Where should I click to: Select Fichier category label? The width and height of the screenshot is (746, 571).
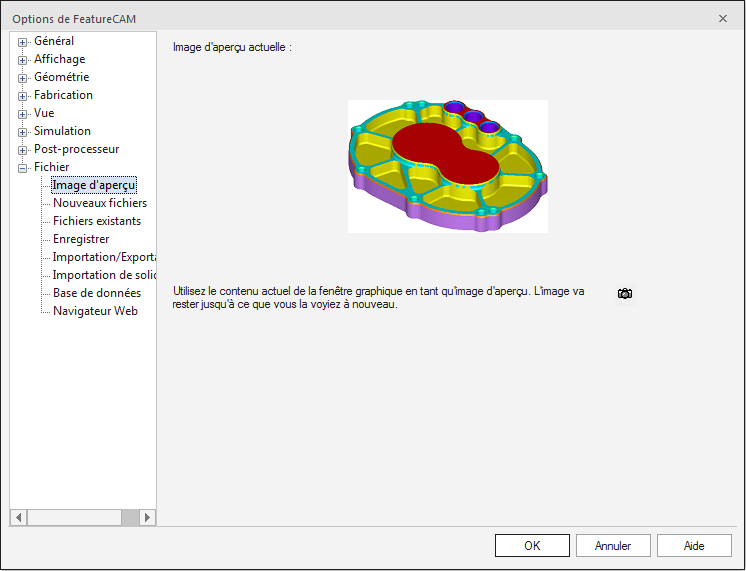[51, 167]
